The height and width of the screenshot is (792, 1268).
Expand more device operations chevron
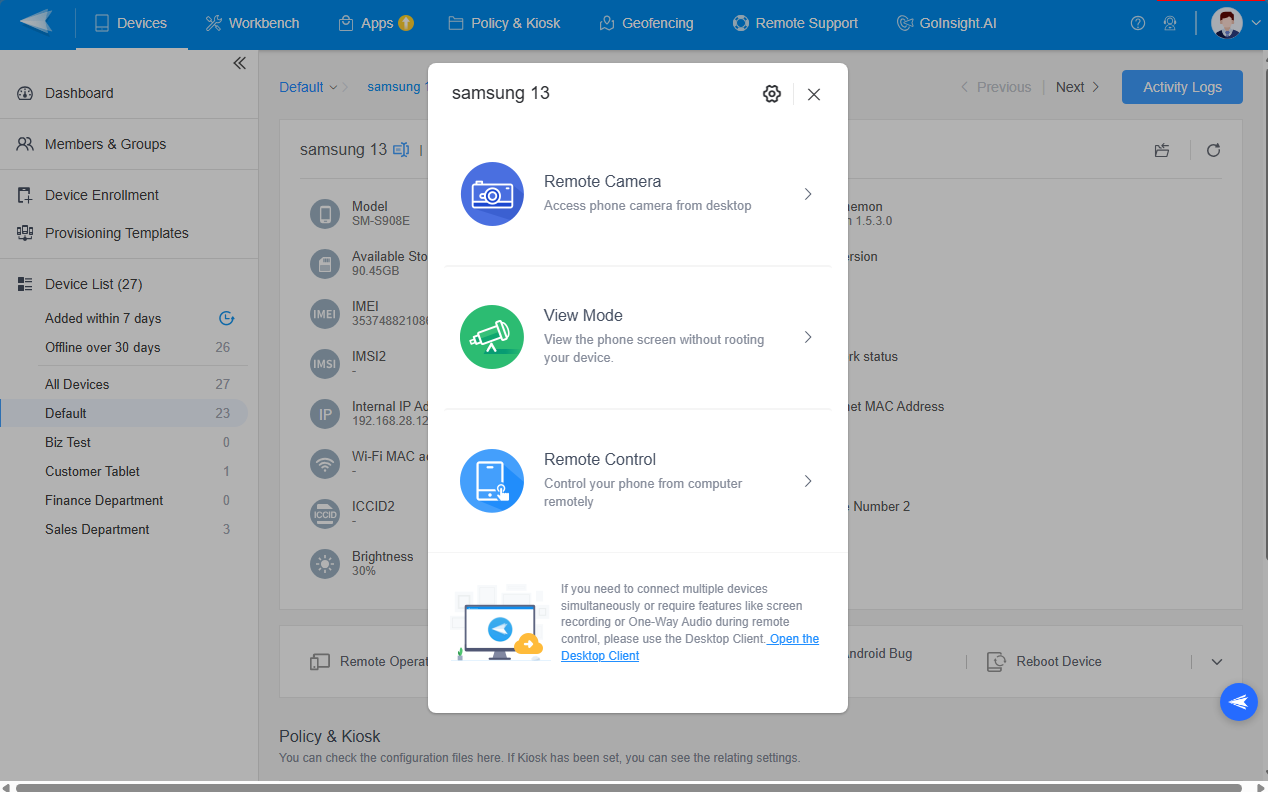click(1217, 661)
